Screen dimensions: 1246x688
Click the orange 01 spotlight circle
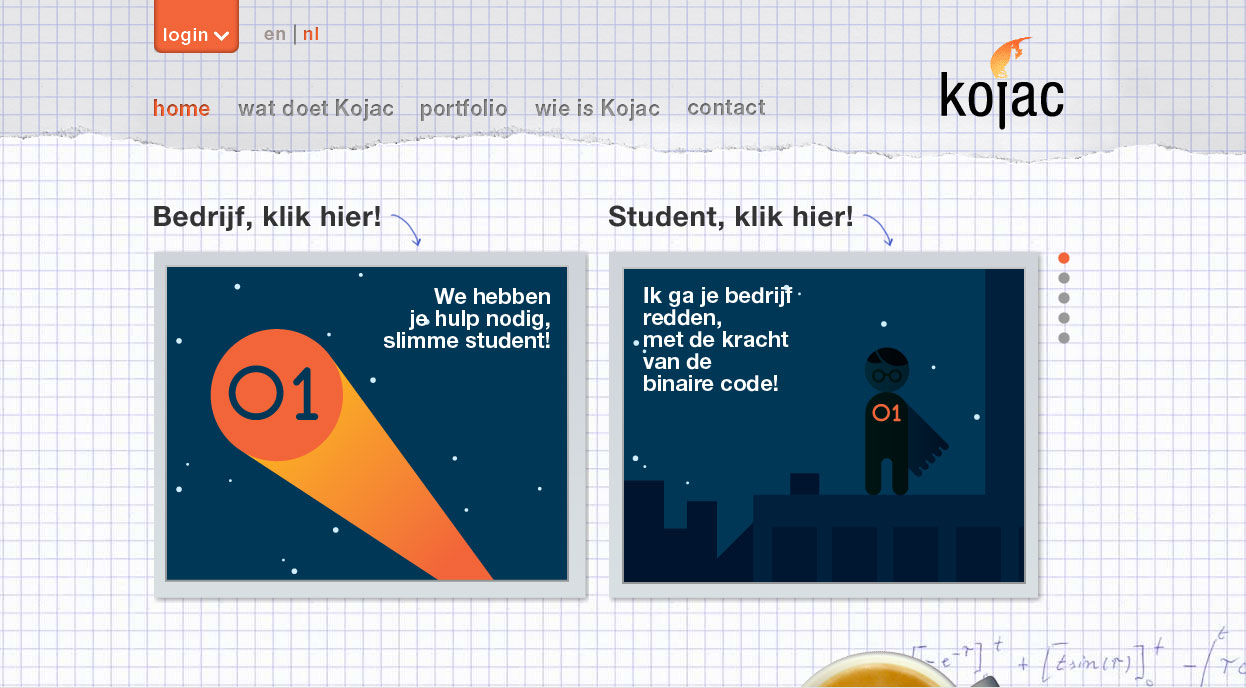tap(277, 394)
